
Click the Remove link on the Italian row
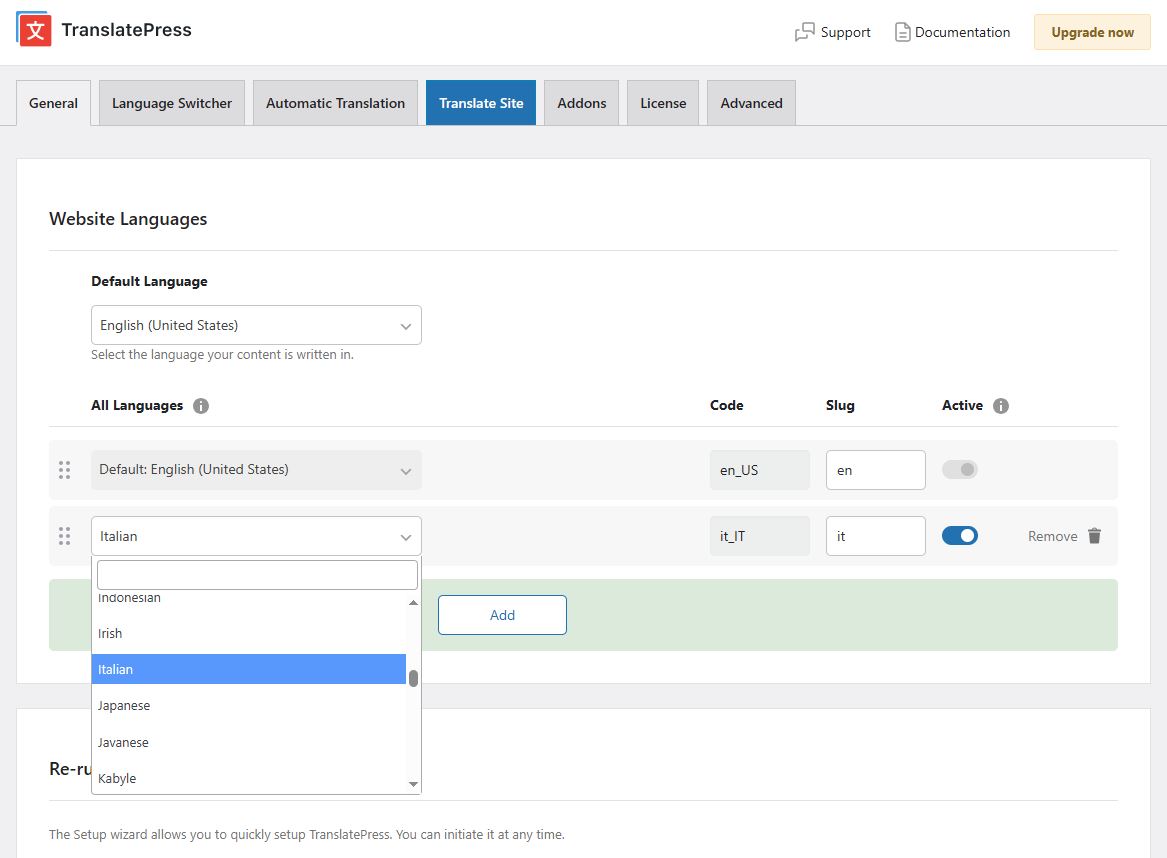click(1052, 535)
